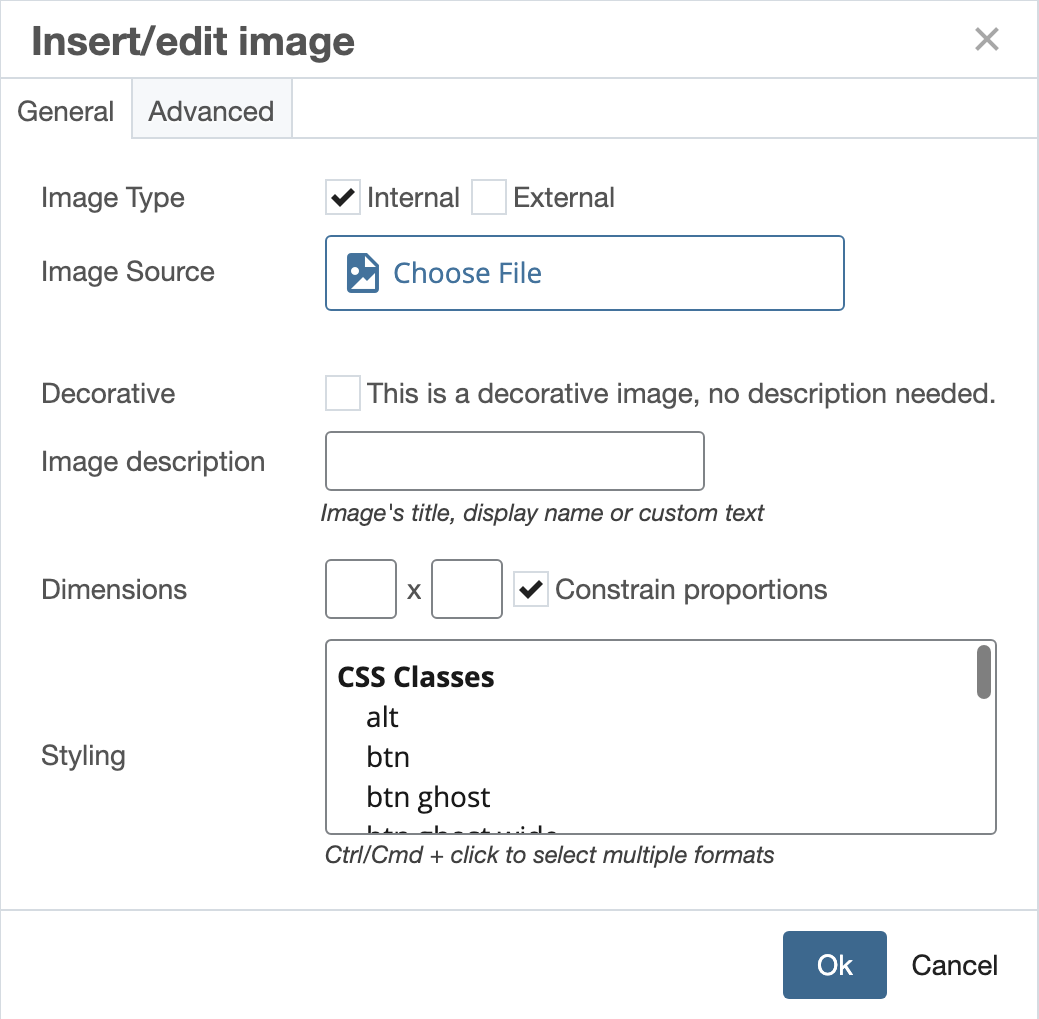Select the btn CSS class
Viewport: 1039px width, 1019px height.
[388, 757]
